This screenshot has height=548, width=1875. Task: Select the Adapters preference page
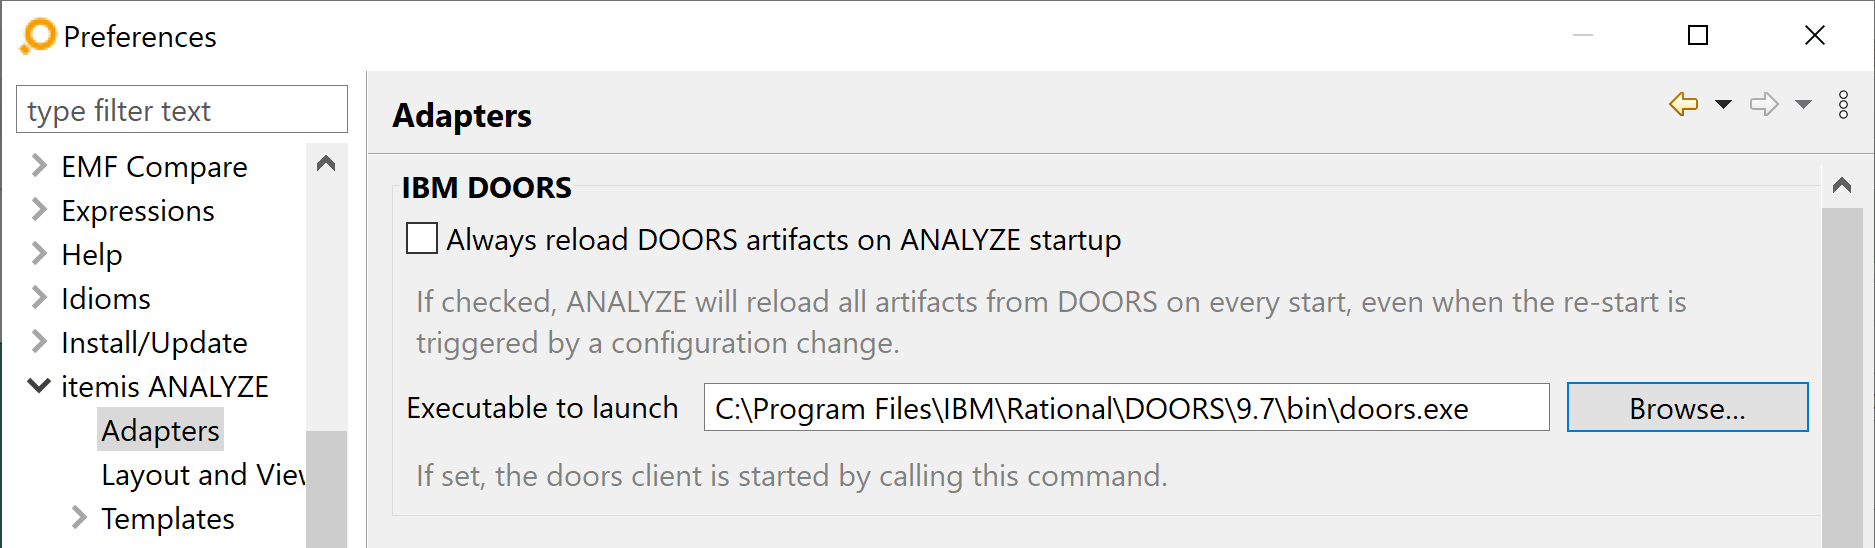click(x=160, y=430)
